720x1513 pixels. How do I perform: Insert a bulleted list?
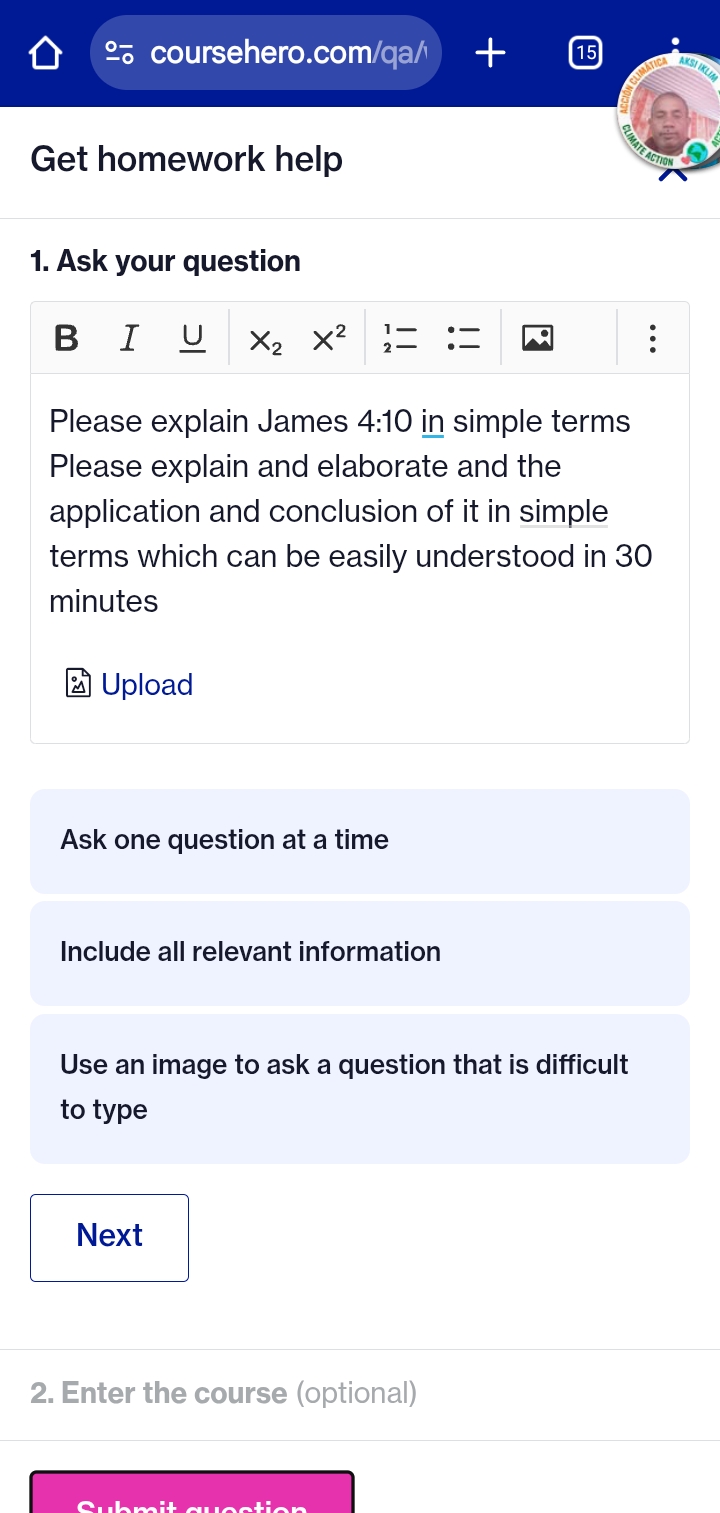point(463,338)
